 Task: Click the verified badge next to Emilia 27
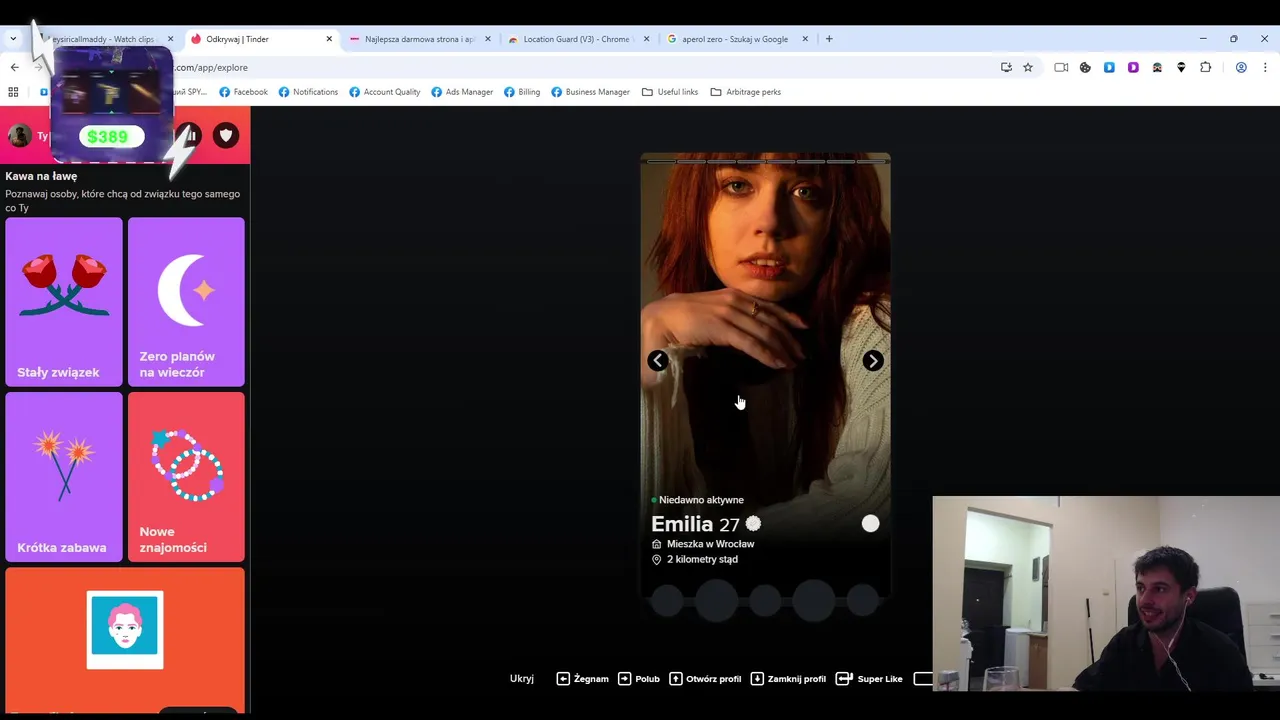click(753, 523)
